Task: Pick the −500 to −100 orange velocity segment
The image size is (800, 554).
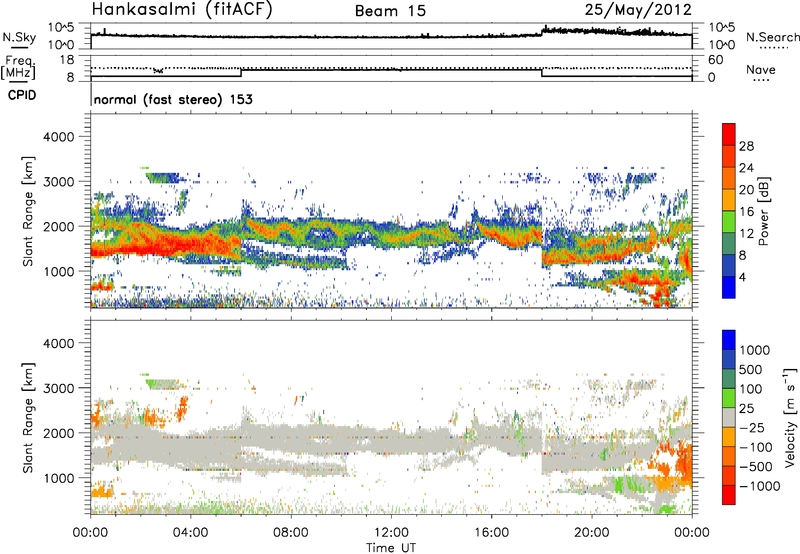Action: tap(729, 457)
